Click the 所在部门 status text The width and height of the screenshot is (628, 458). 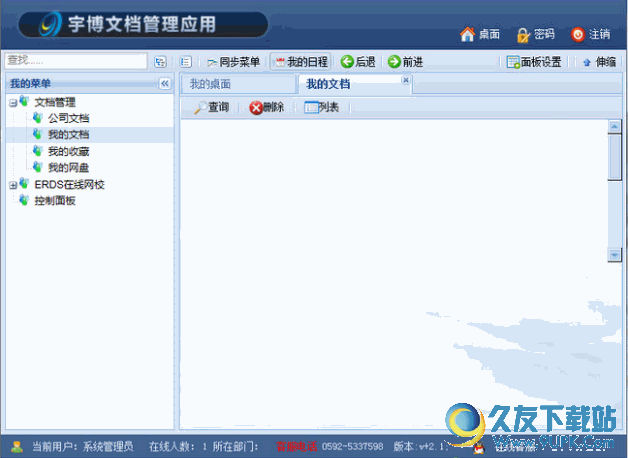point(236,446)
